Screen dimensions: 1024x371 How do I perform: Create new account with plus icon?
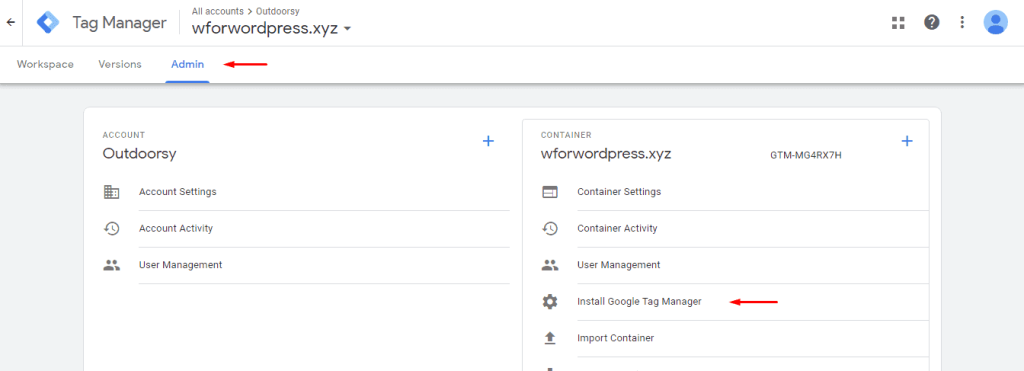pyautogui.click(x=488, y=141)
